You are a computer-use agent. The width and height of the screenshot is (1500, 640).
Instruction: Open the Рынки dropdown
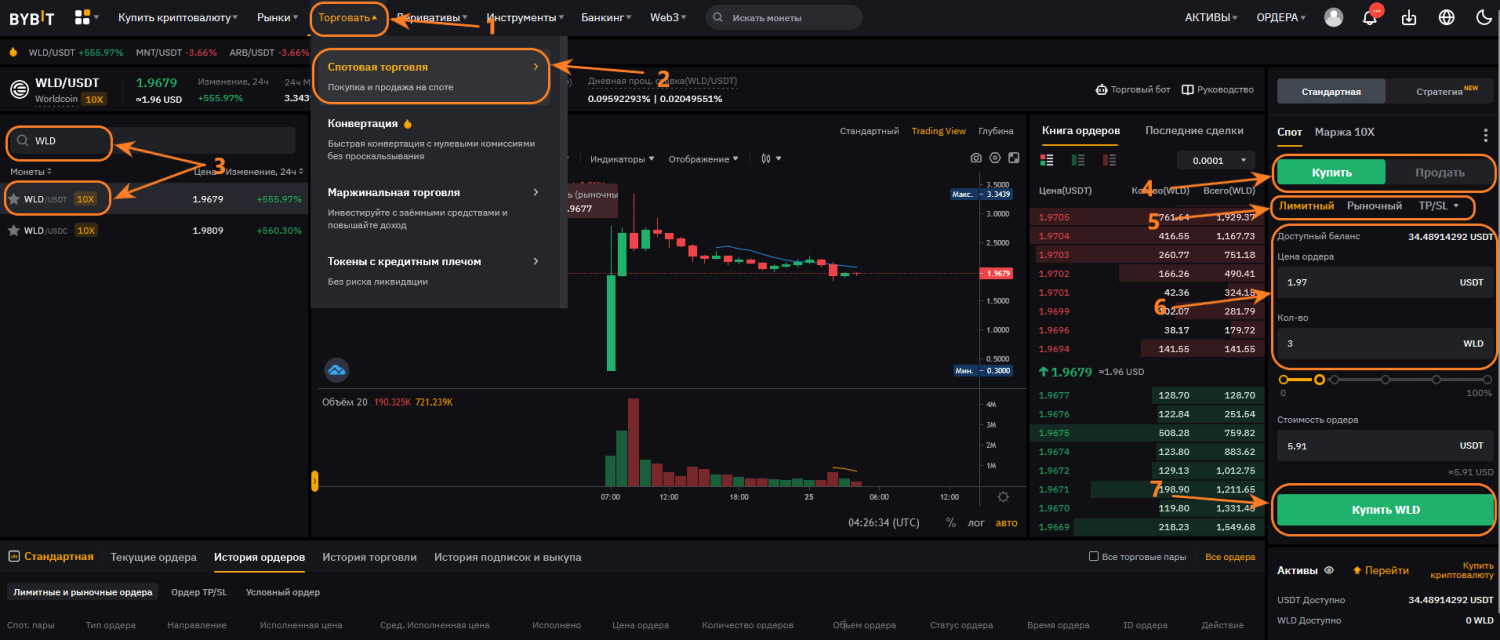[277, 17]
